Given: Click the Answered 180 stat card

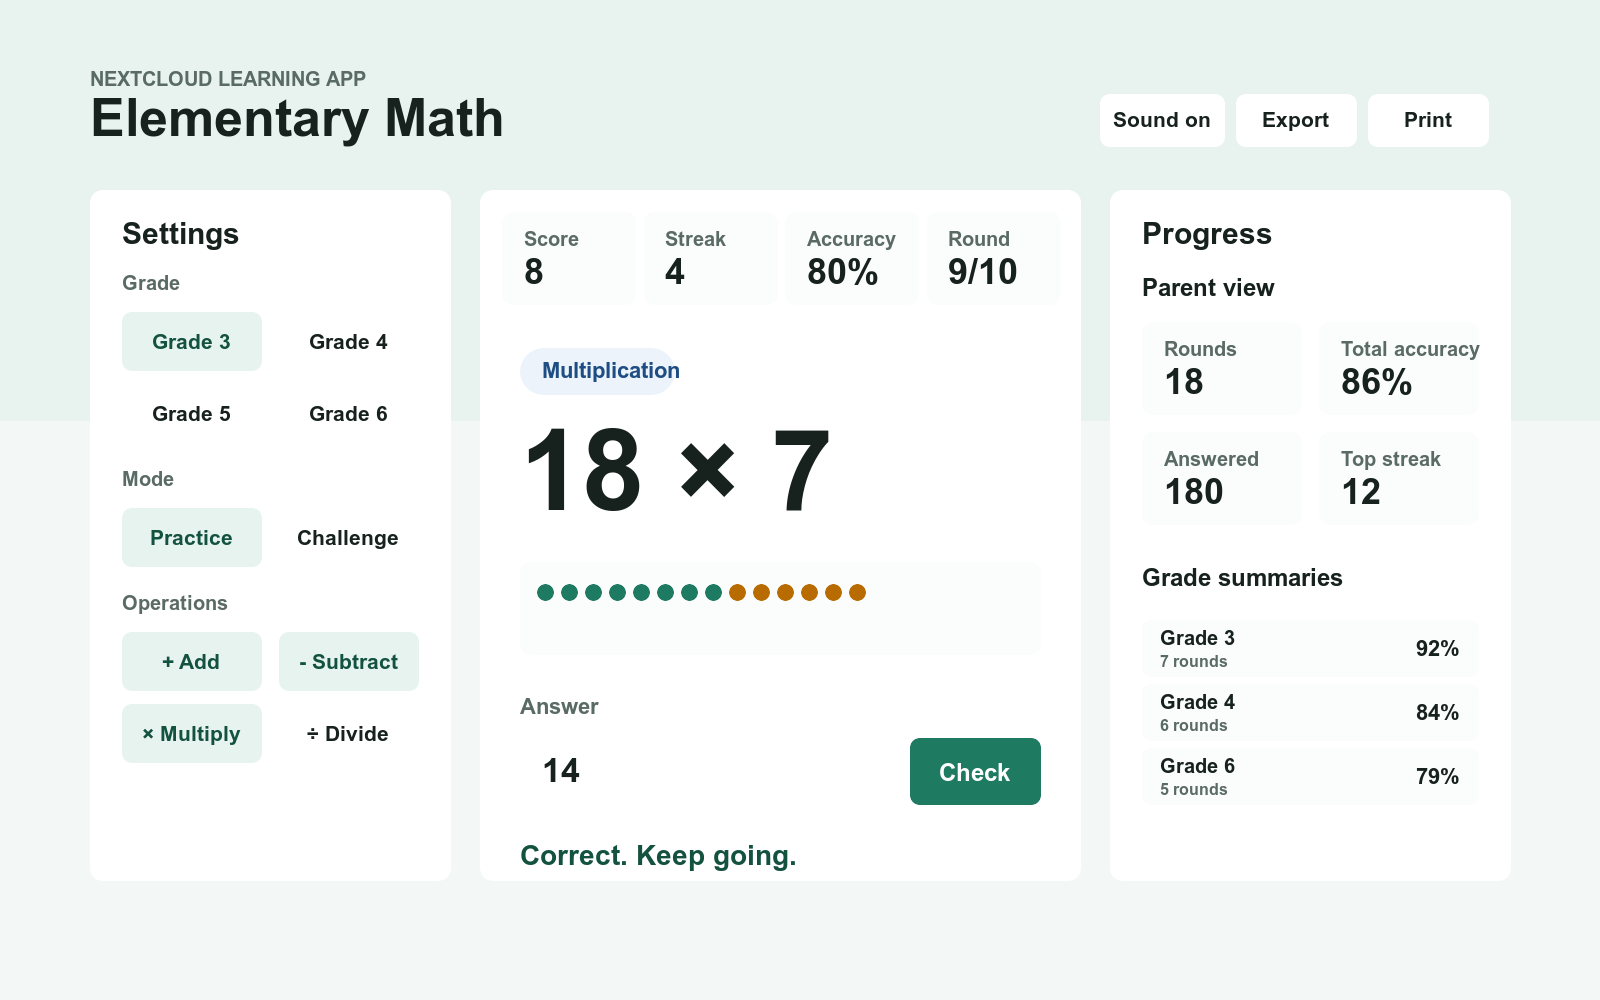Looking at the screenshot, I should tap(1222, 478).
